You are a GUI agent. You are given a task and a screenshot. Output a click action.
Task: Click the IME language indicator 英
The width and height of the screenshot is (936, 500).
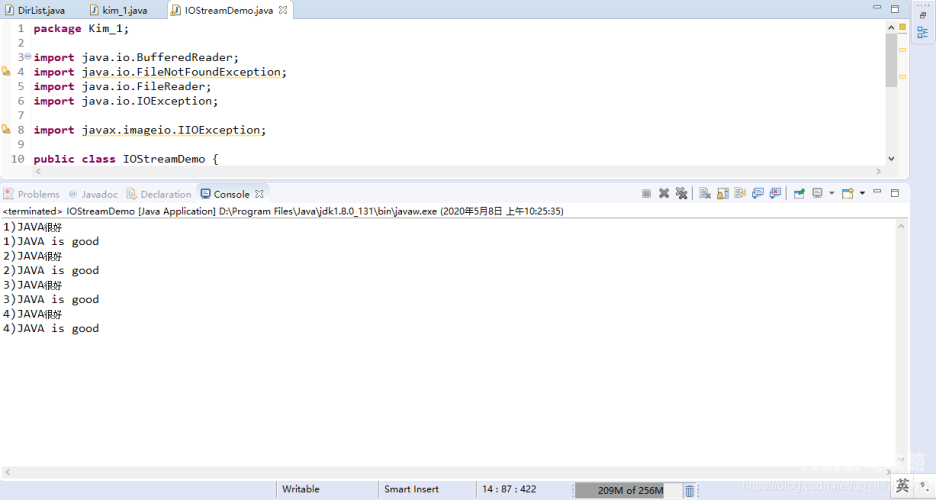click(x=903, y=486)
